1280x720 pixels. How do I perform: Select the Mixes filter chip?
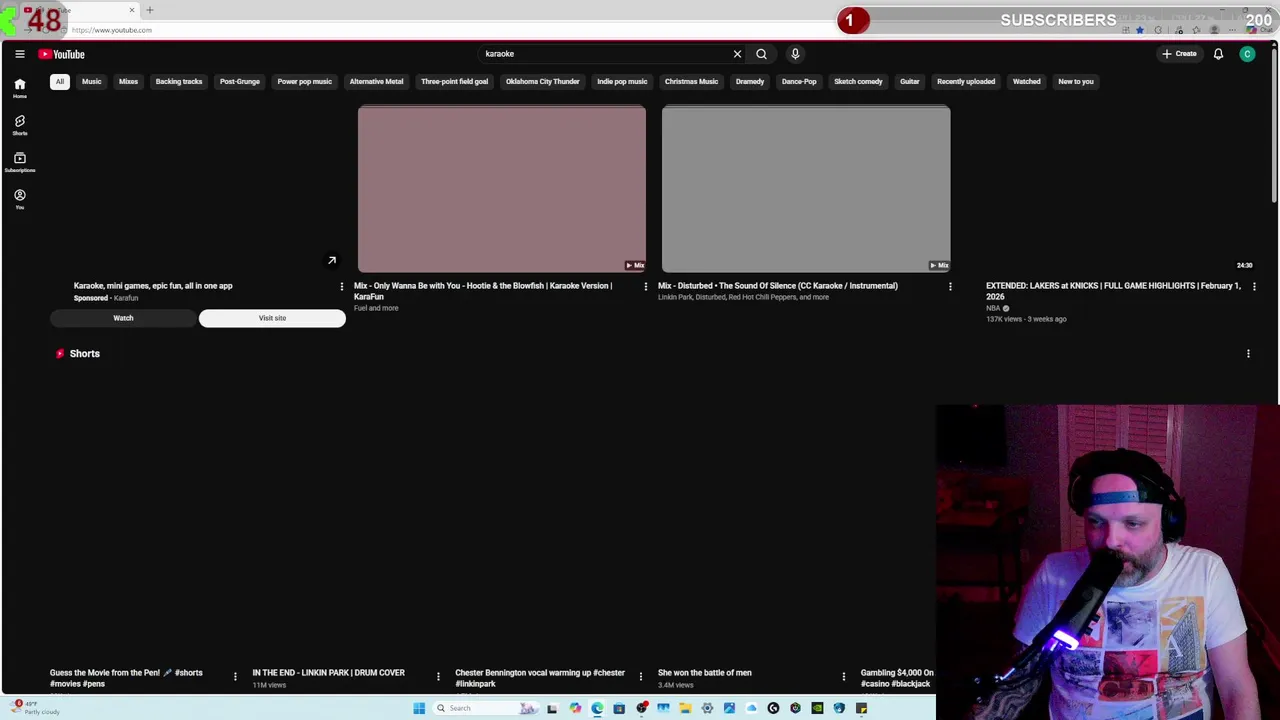128,82
